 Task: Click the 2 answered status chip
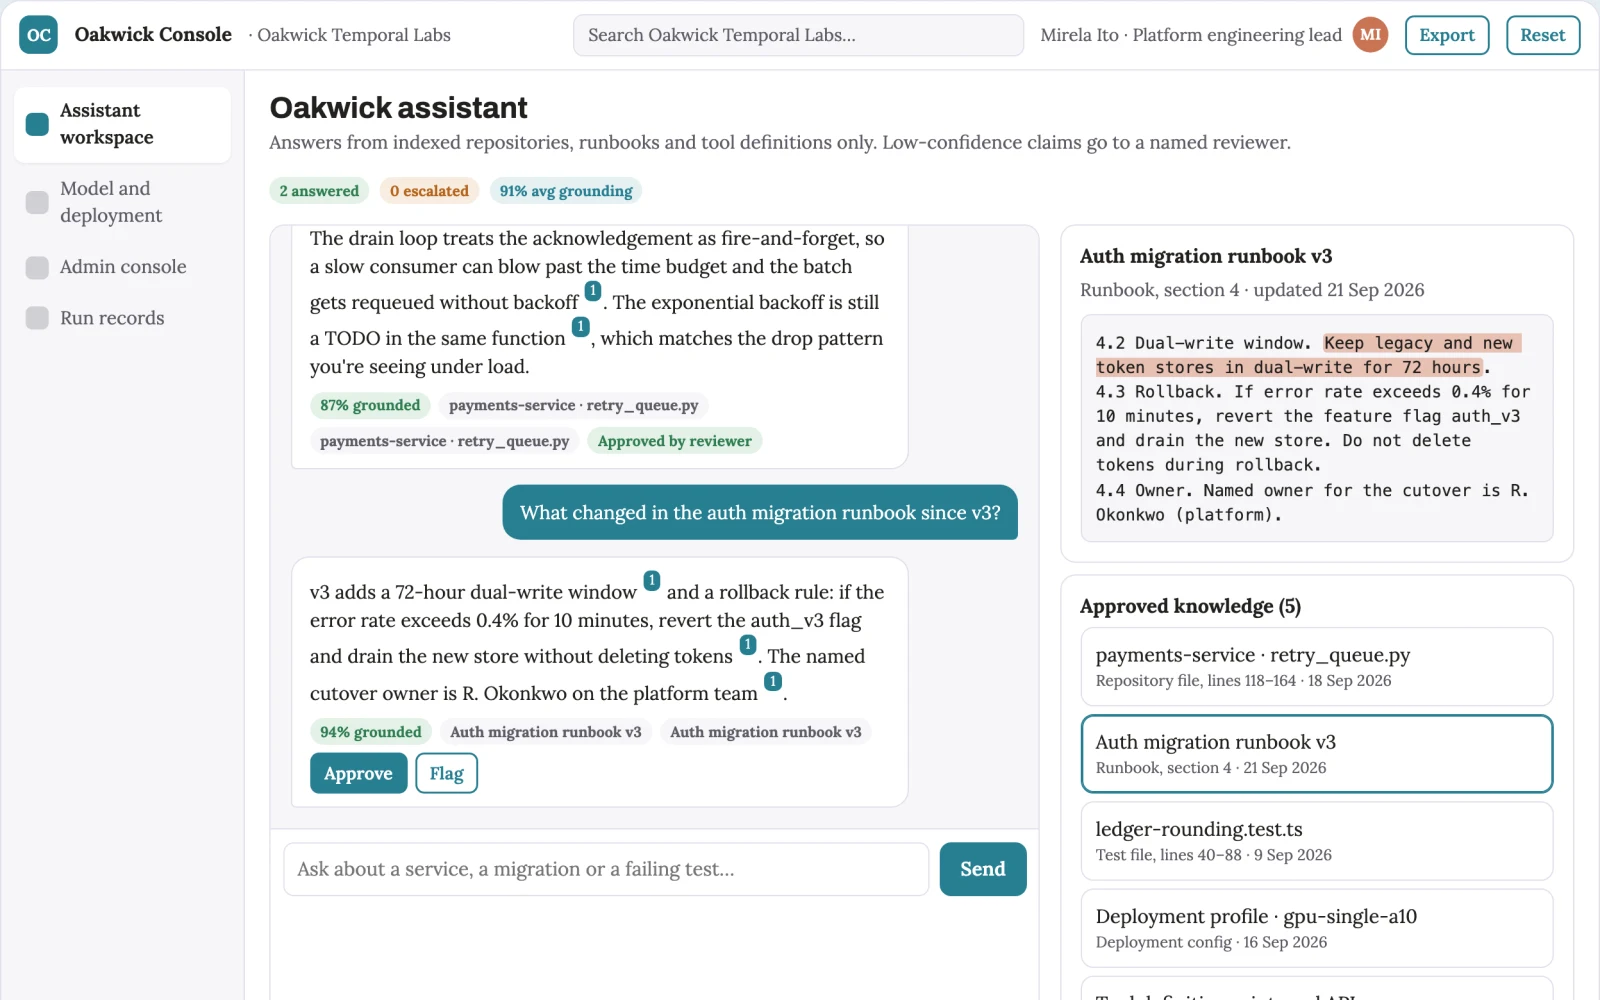click(x=319, y=191)
